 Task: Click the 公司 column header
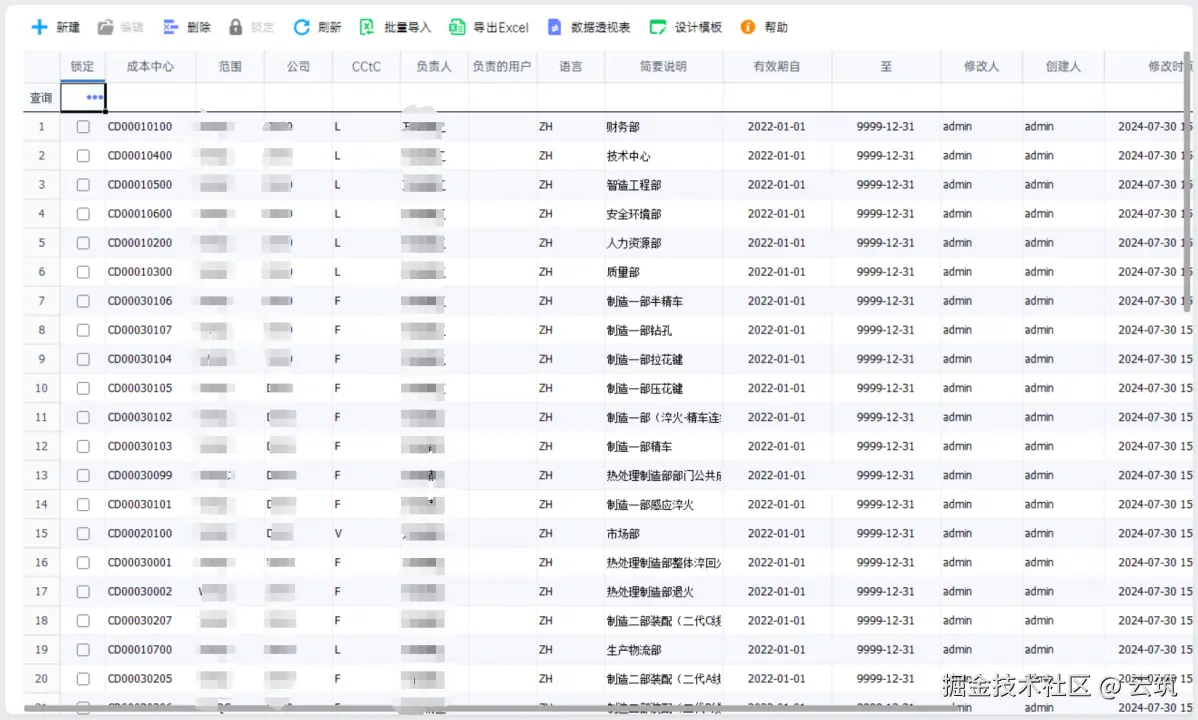point(298,66)
